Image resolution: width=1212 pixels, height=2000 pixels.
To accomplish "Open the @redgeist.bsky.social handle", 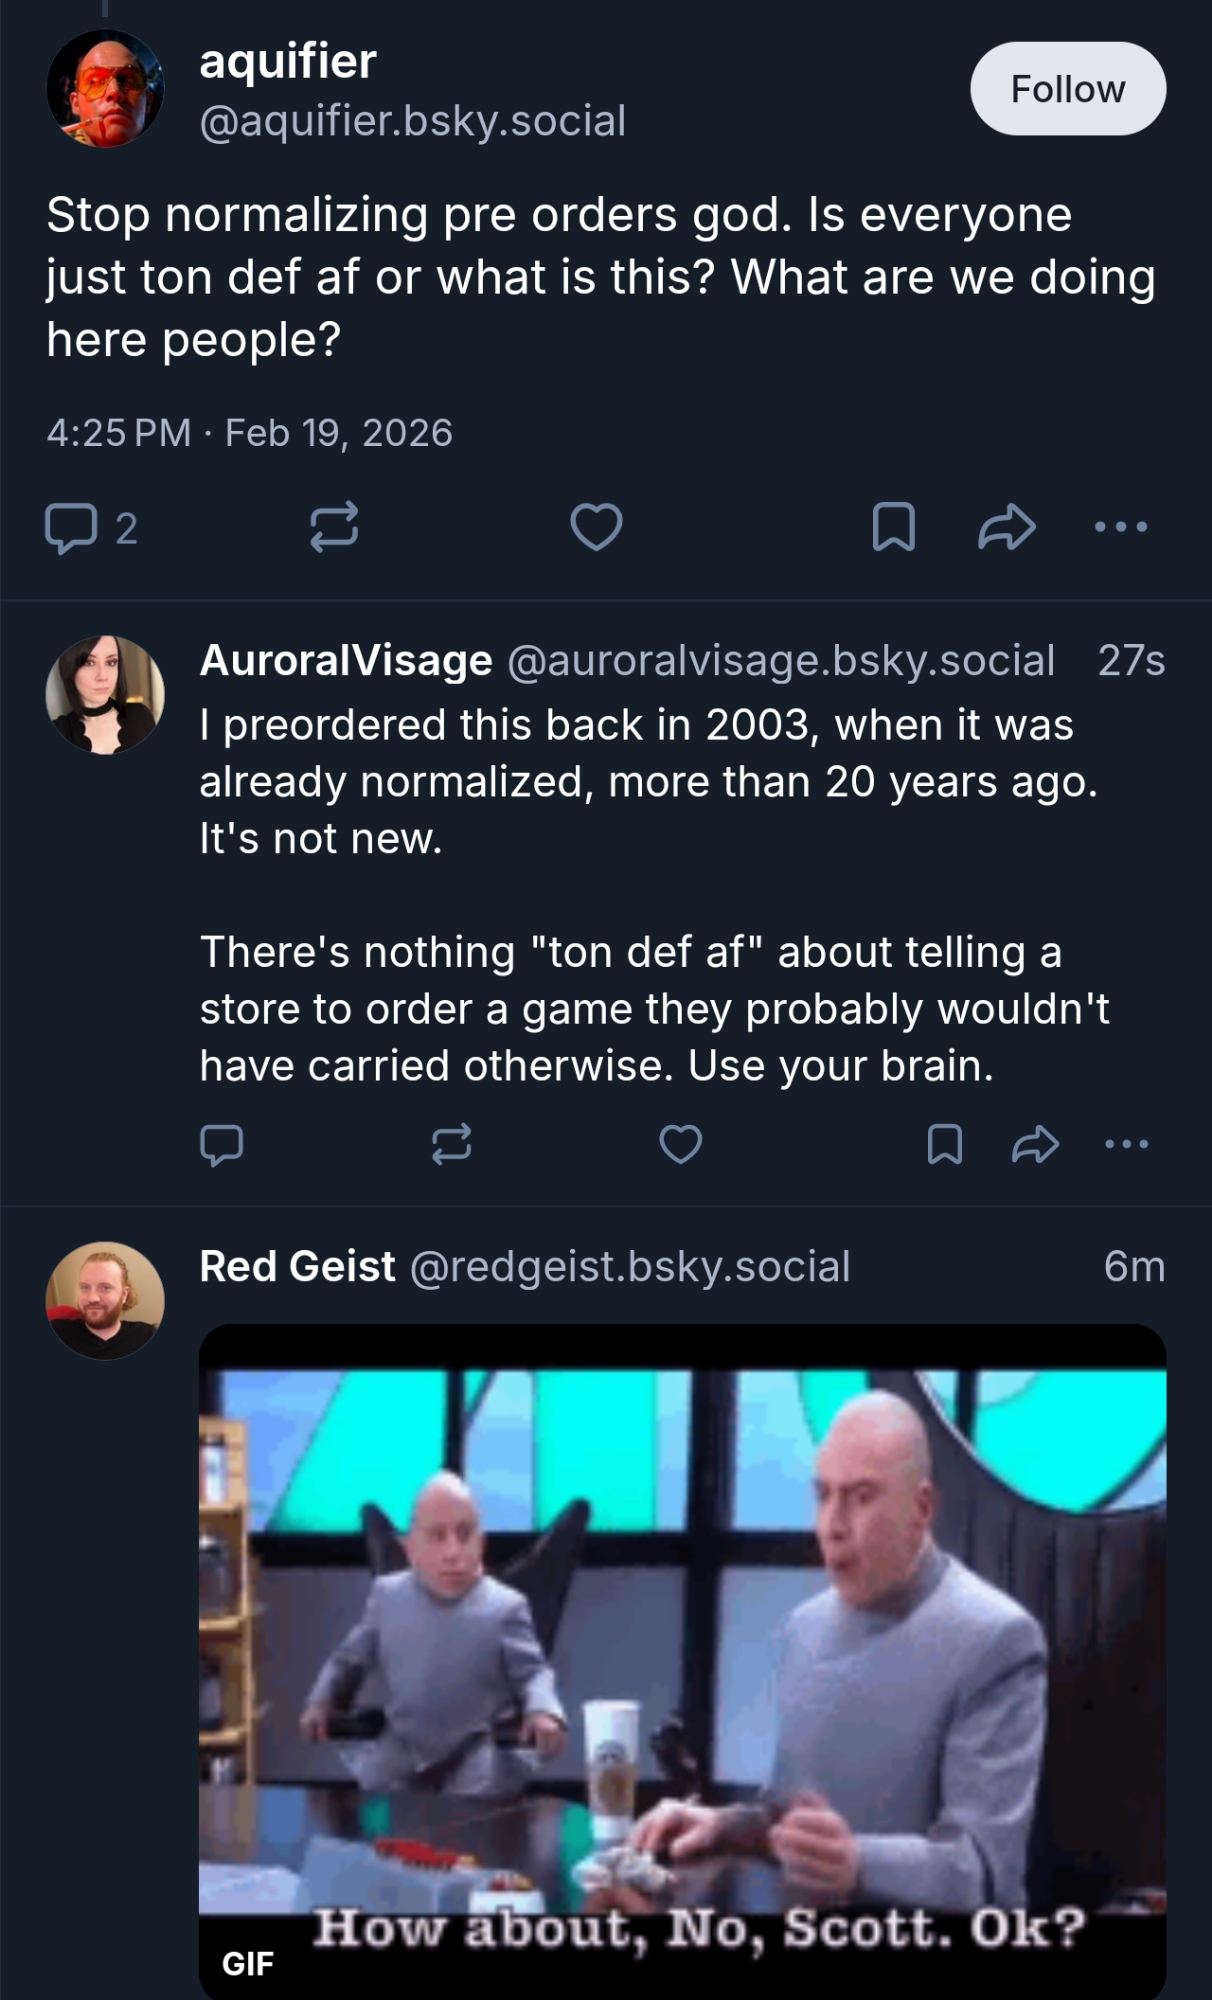I will (x=630, y=1267).
